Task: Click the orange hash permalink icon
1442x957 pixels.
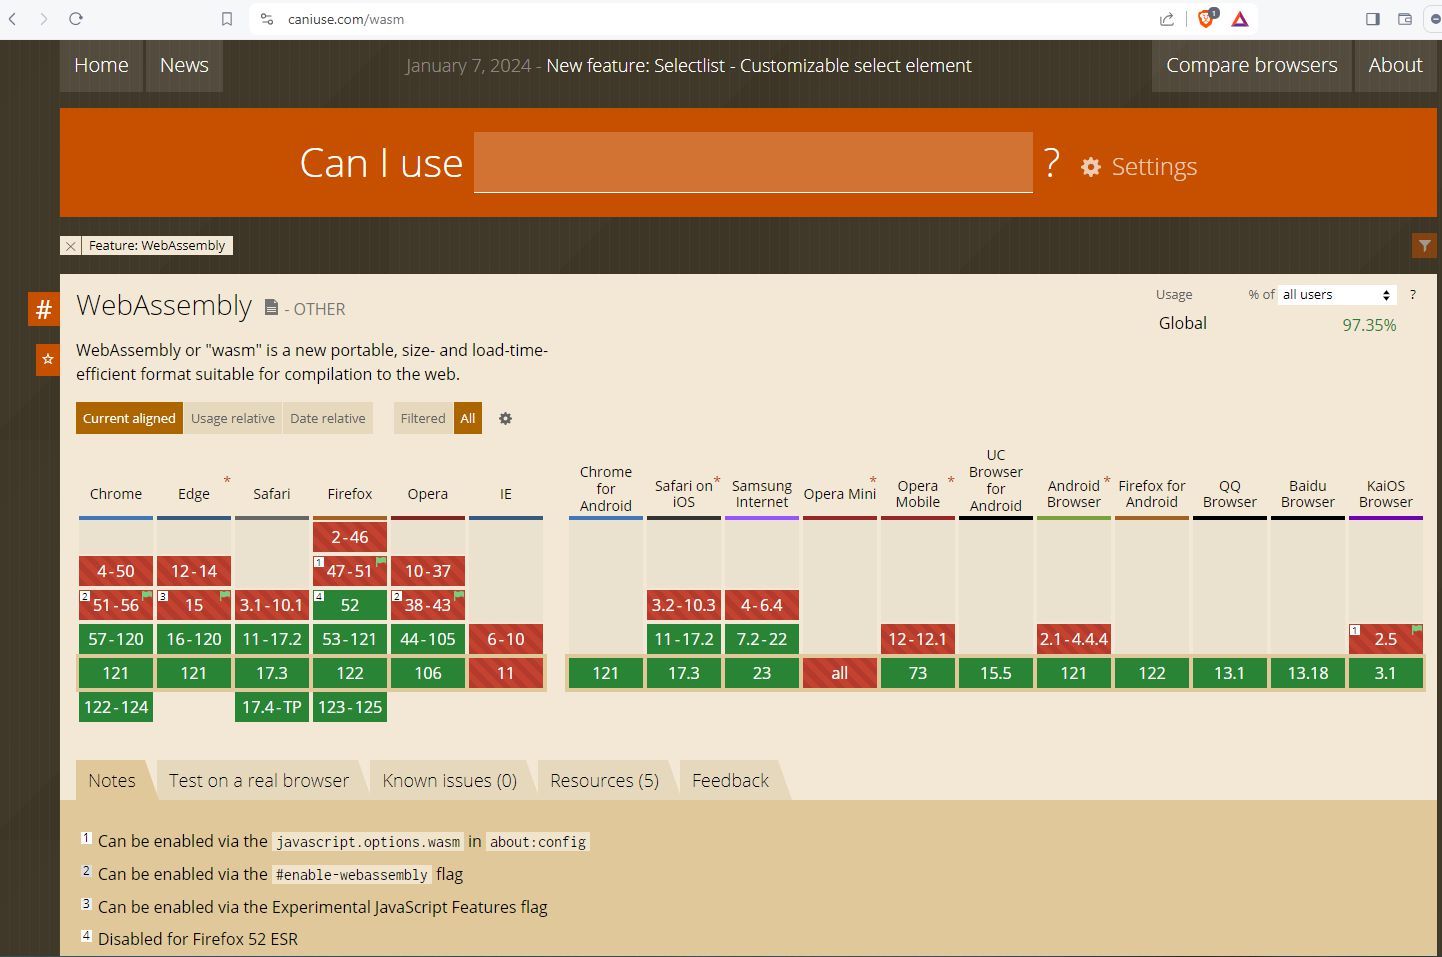Action: click(44, 309)
